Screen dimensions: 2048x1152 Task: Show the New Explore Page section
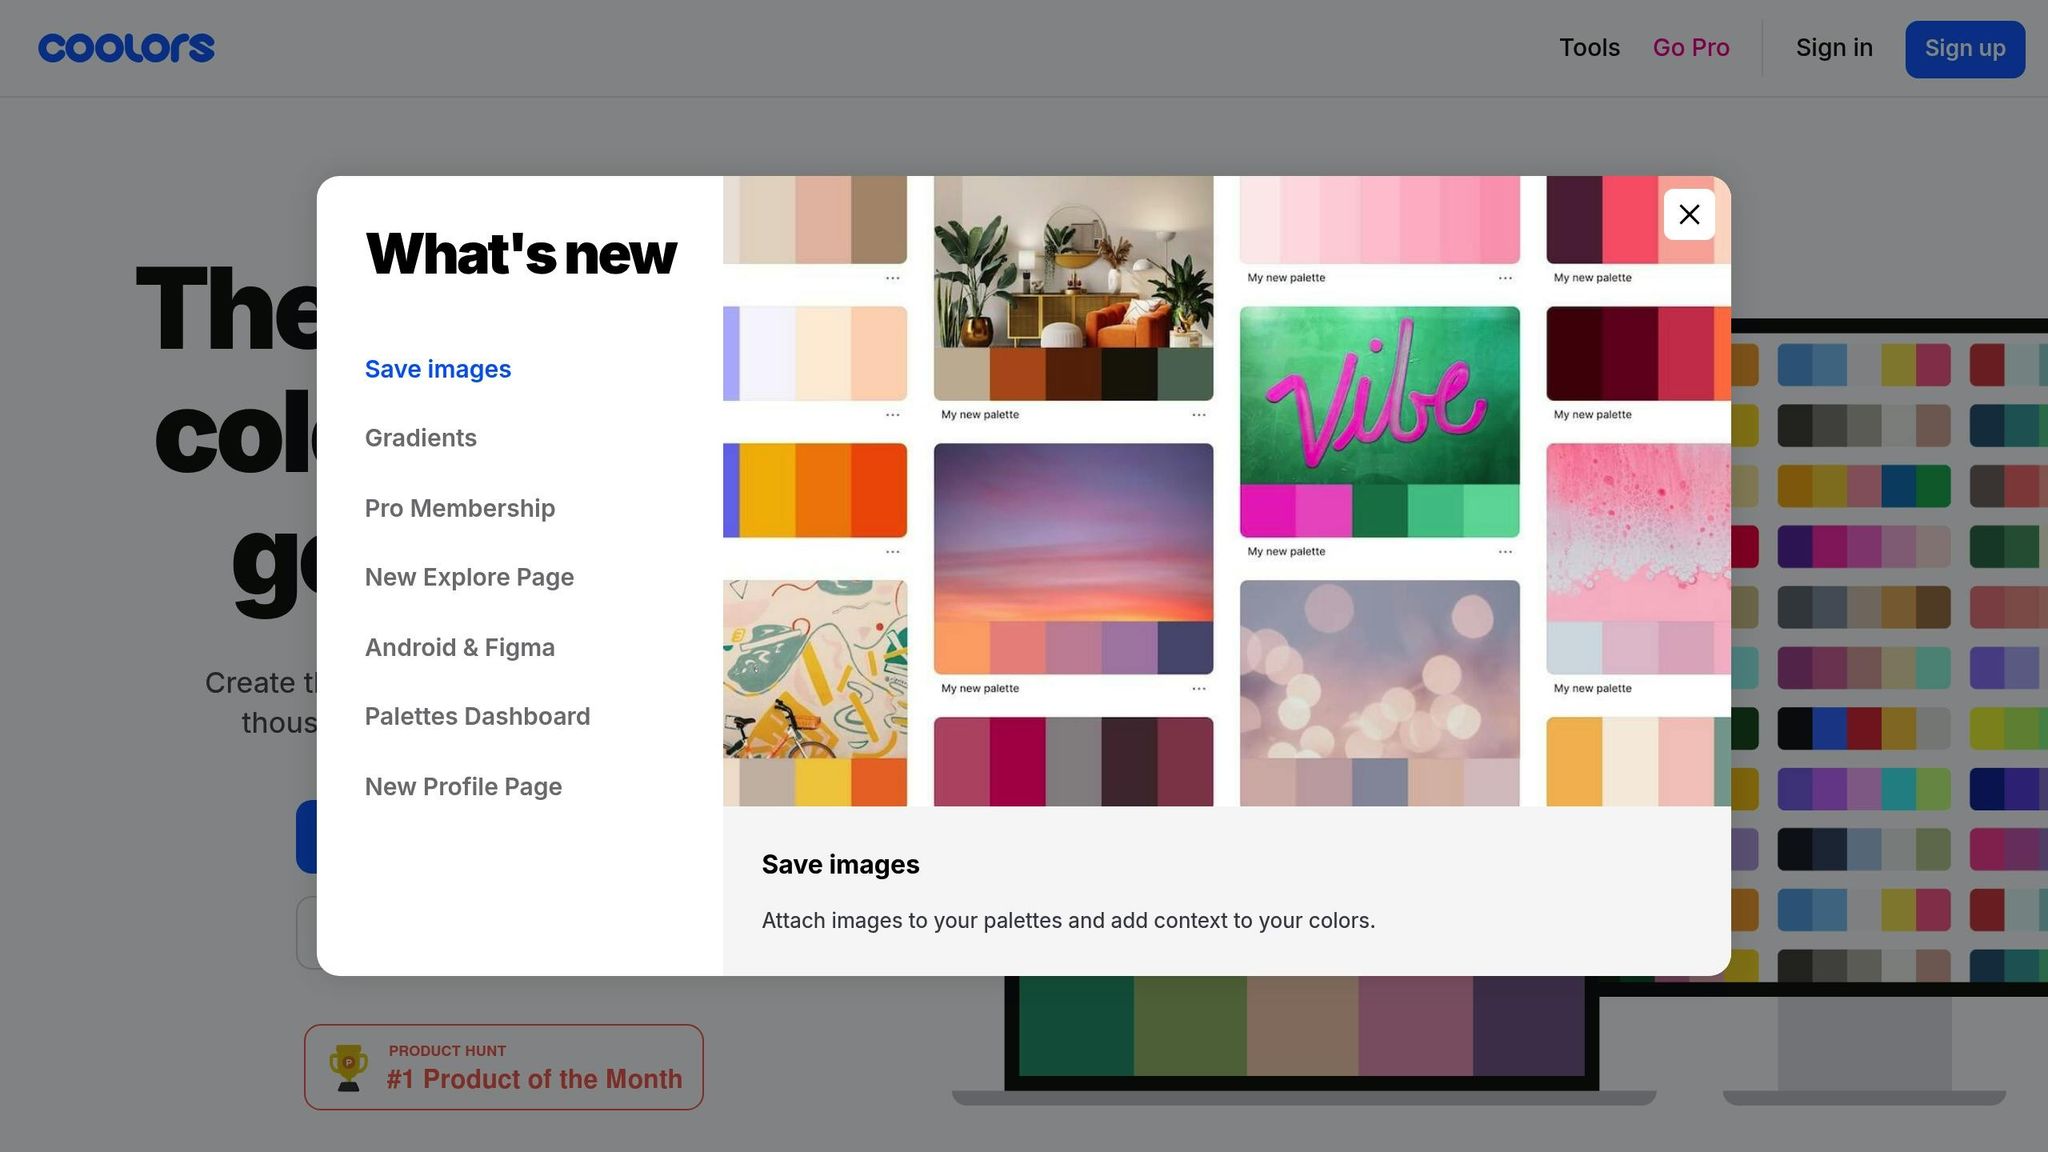[x=468, y=577]
